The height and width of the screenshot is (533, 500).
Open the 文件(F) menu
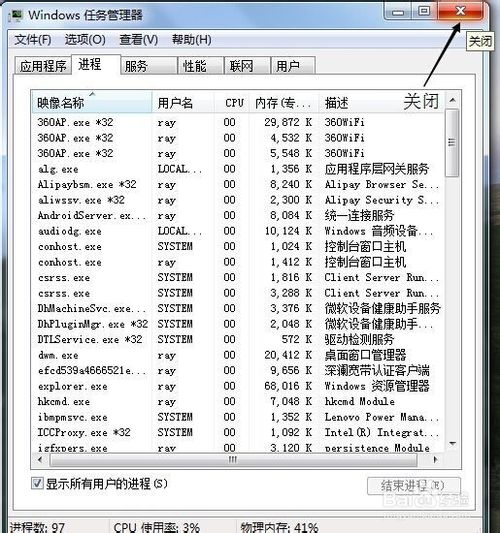(33, 40)
